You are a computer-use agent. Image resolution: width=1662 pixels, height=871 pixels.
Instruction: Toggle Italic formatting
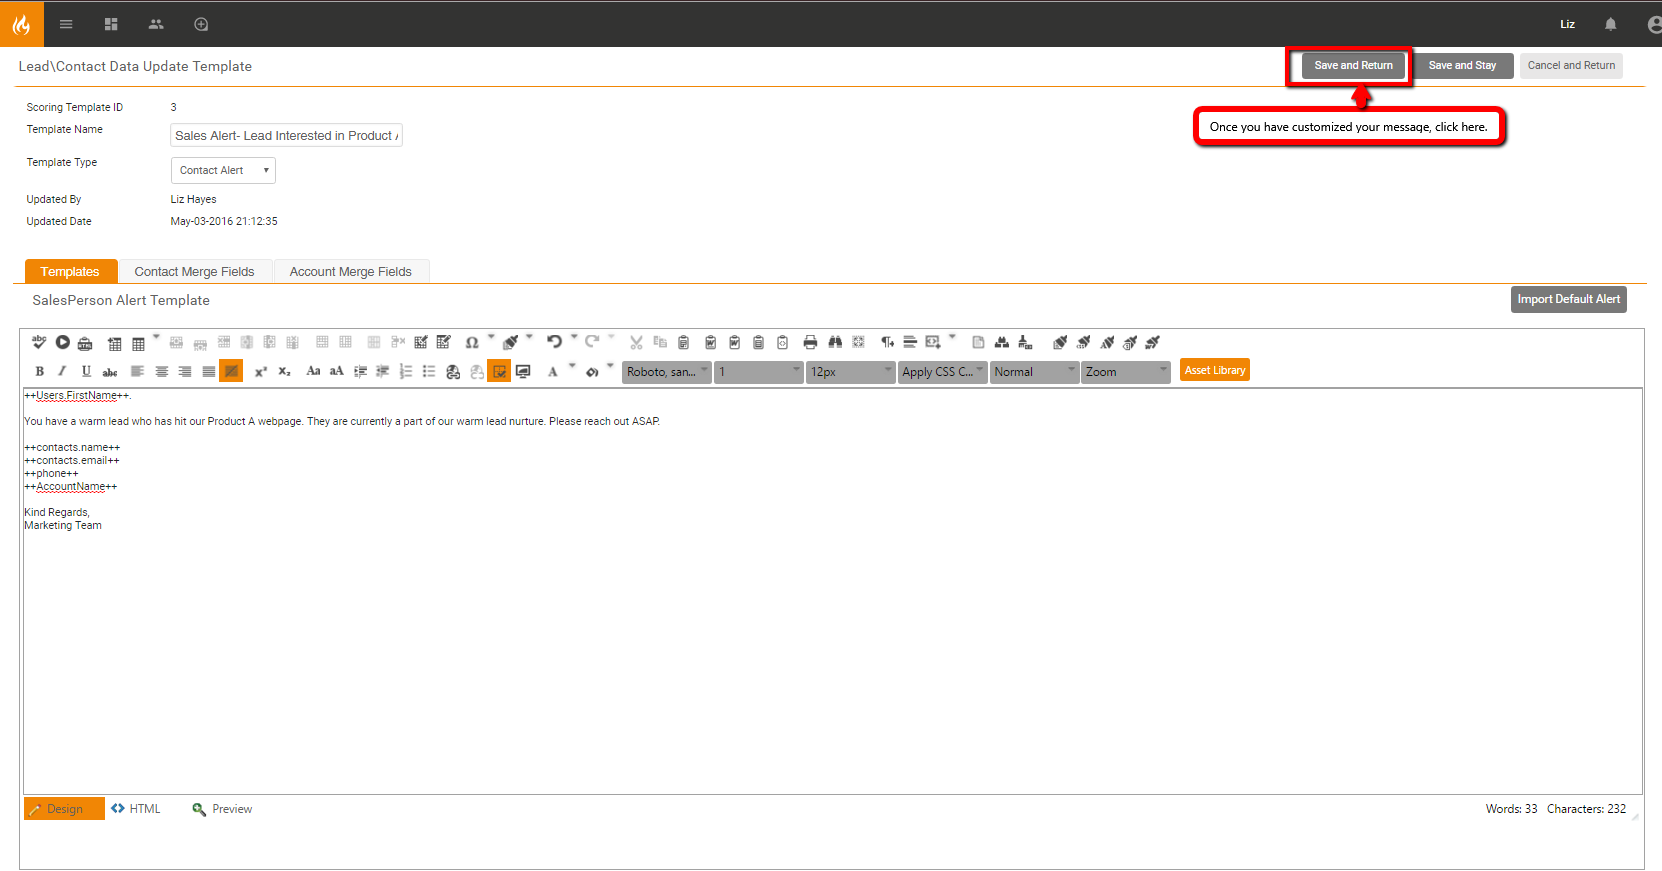(62, 371)
